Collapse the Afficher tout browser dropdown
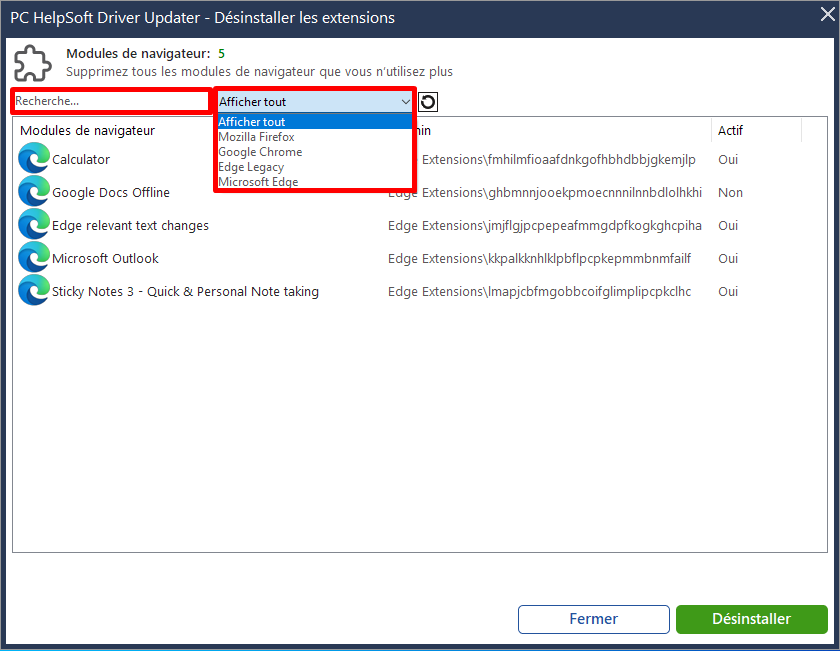The image size is (840, 651). click(x=406, y=102)
